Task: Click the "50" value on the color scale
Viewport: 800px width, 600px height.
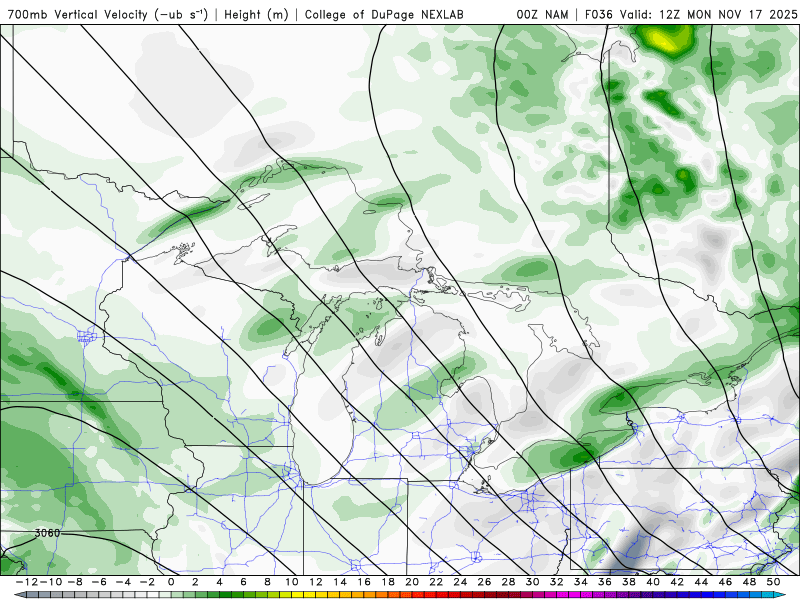Action: (773, 582)
